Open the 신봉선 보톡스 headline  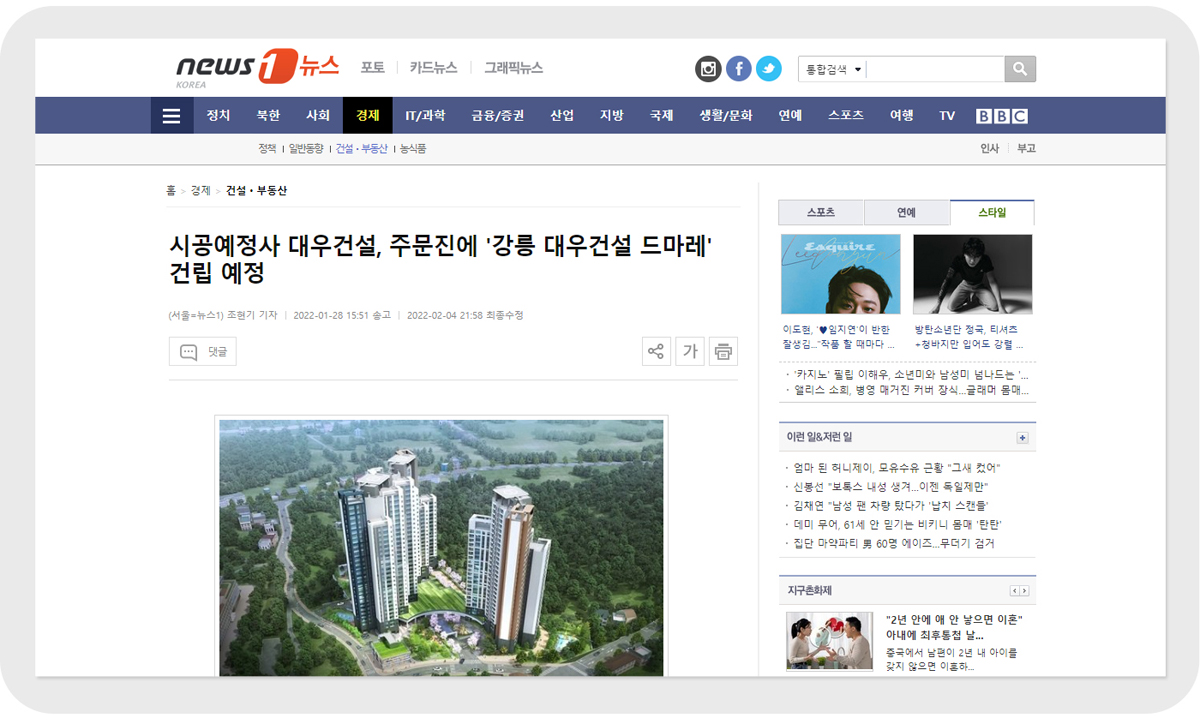(x=891, y=487)
